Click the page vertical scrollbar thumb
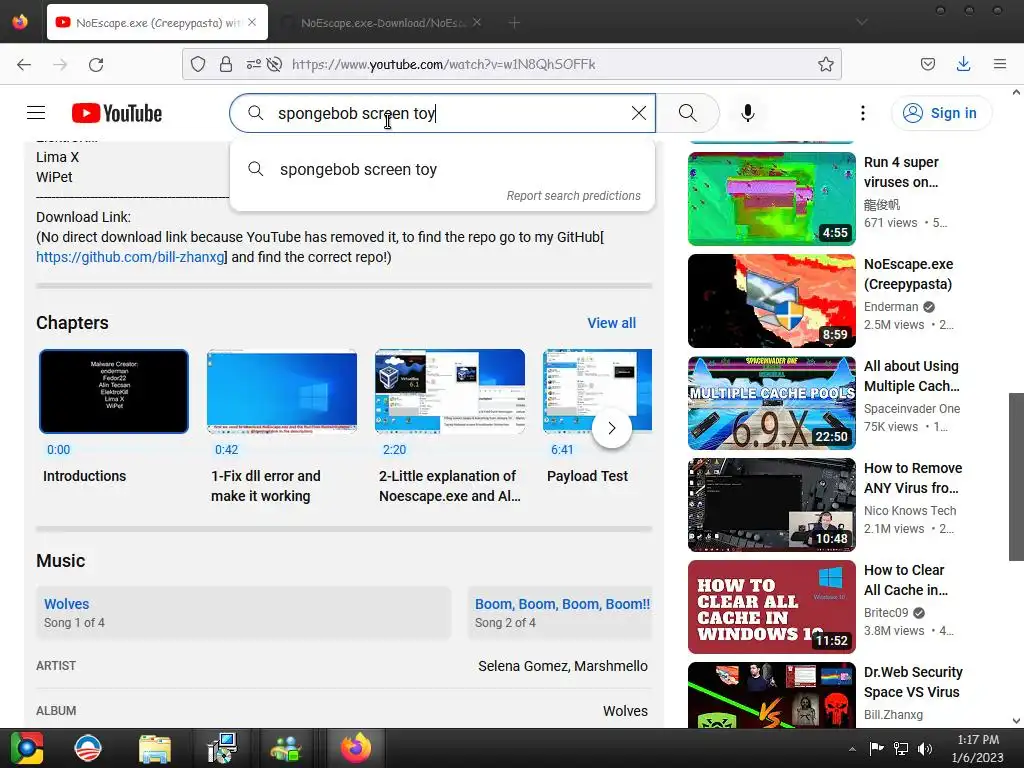Viewport: 1024px width, 768px height. [1016, 476]
